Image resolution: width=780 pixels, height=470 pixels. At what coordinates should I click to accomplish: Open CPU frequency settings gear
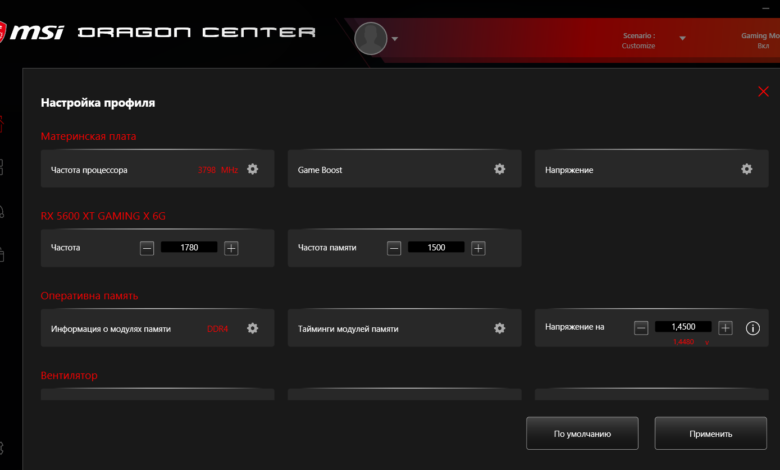pos(253,169)
